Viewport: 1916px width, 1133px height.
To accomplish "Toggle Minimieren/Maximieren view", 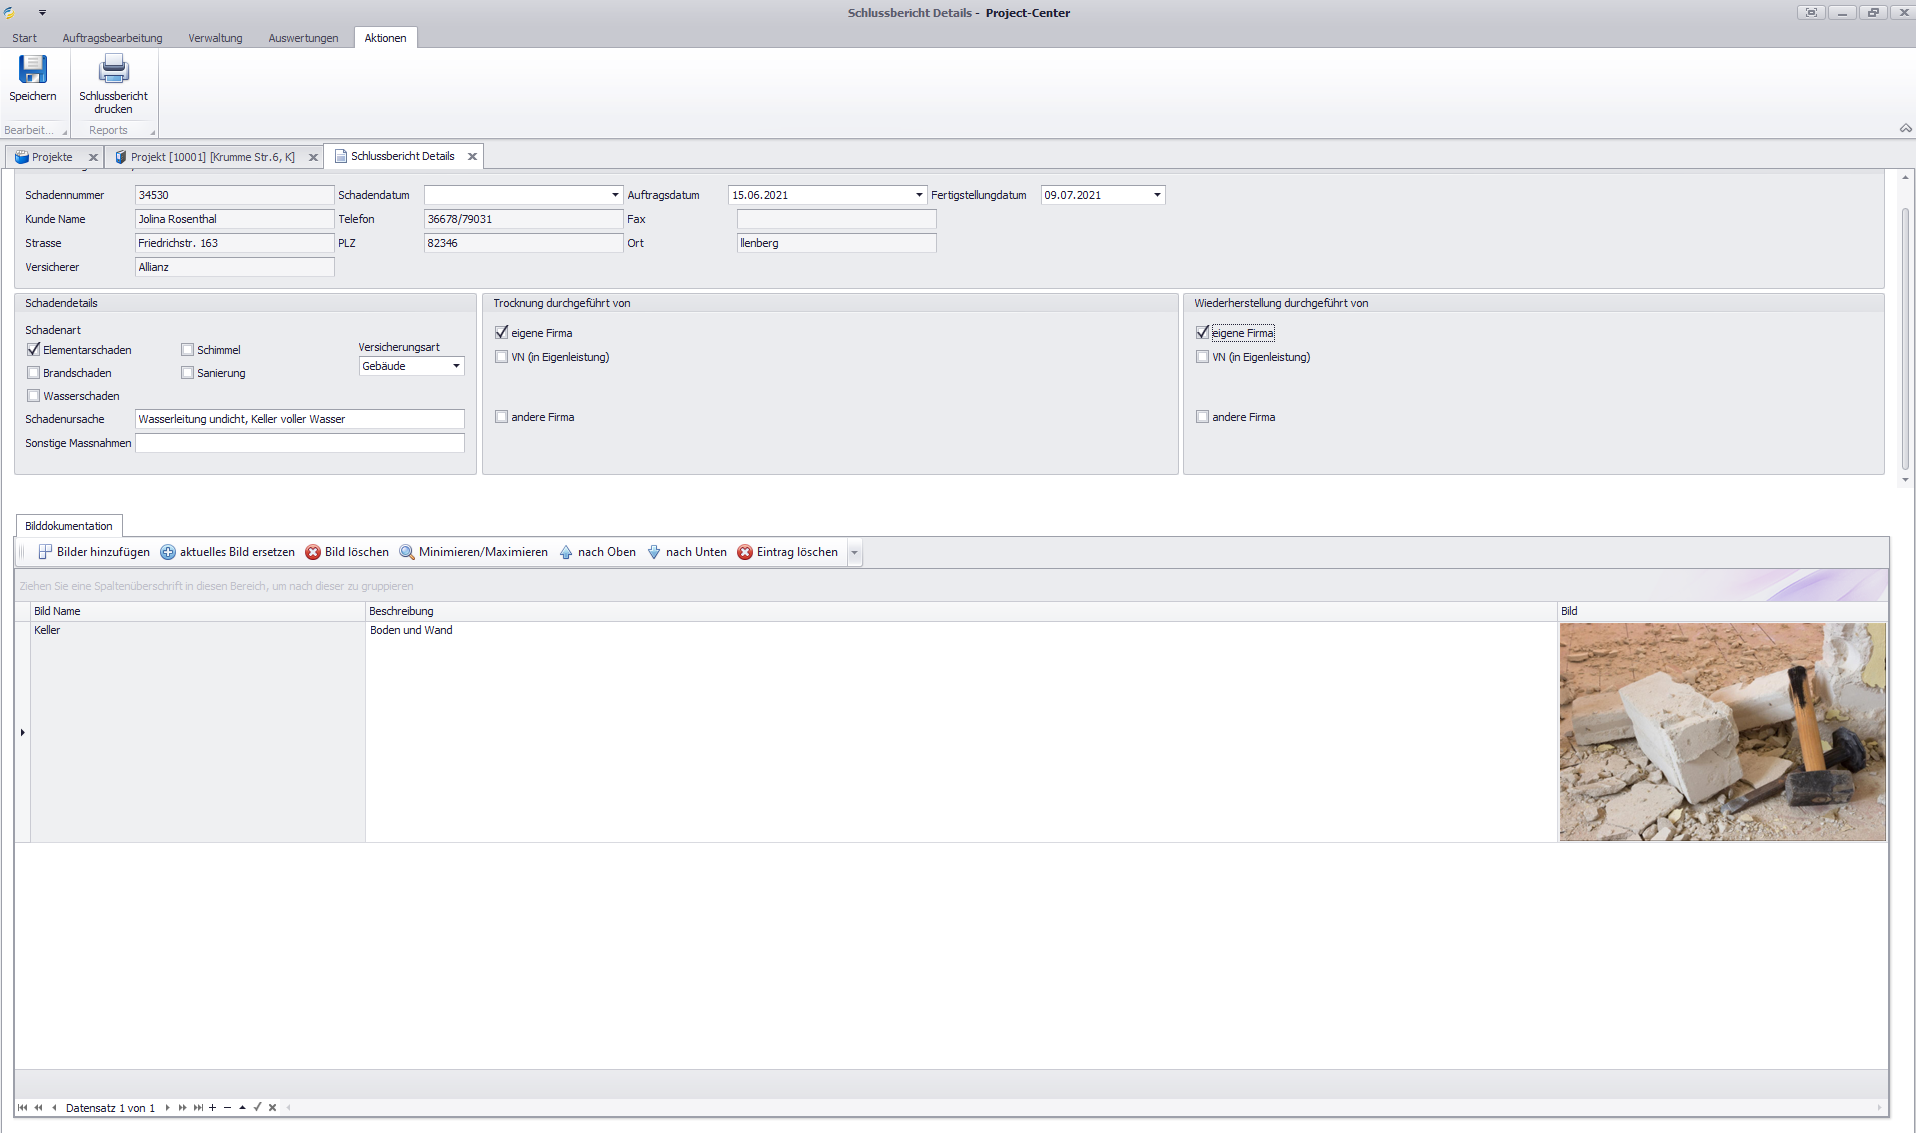I will (474, 552).
